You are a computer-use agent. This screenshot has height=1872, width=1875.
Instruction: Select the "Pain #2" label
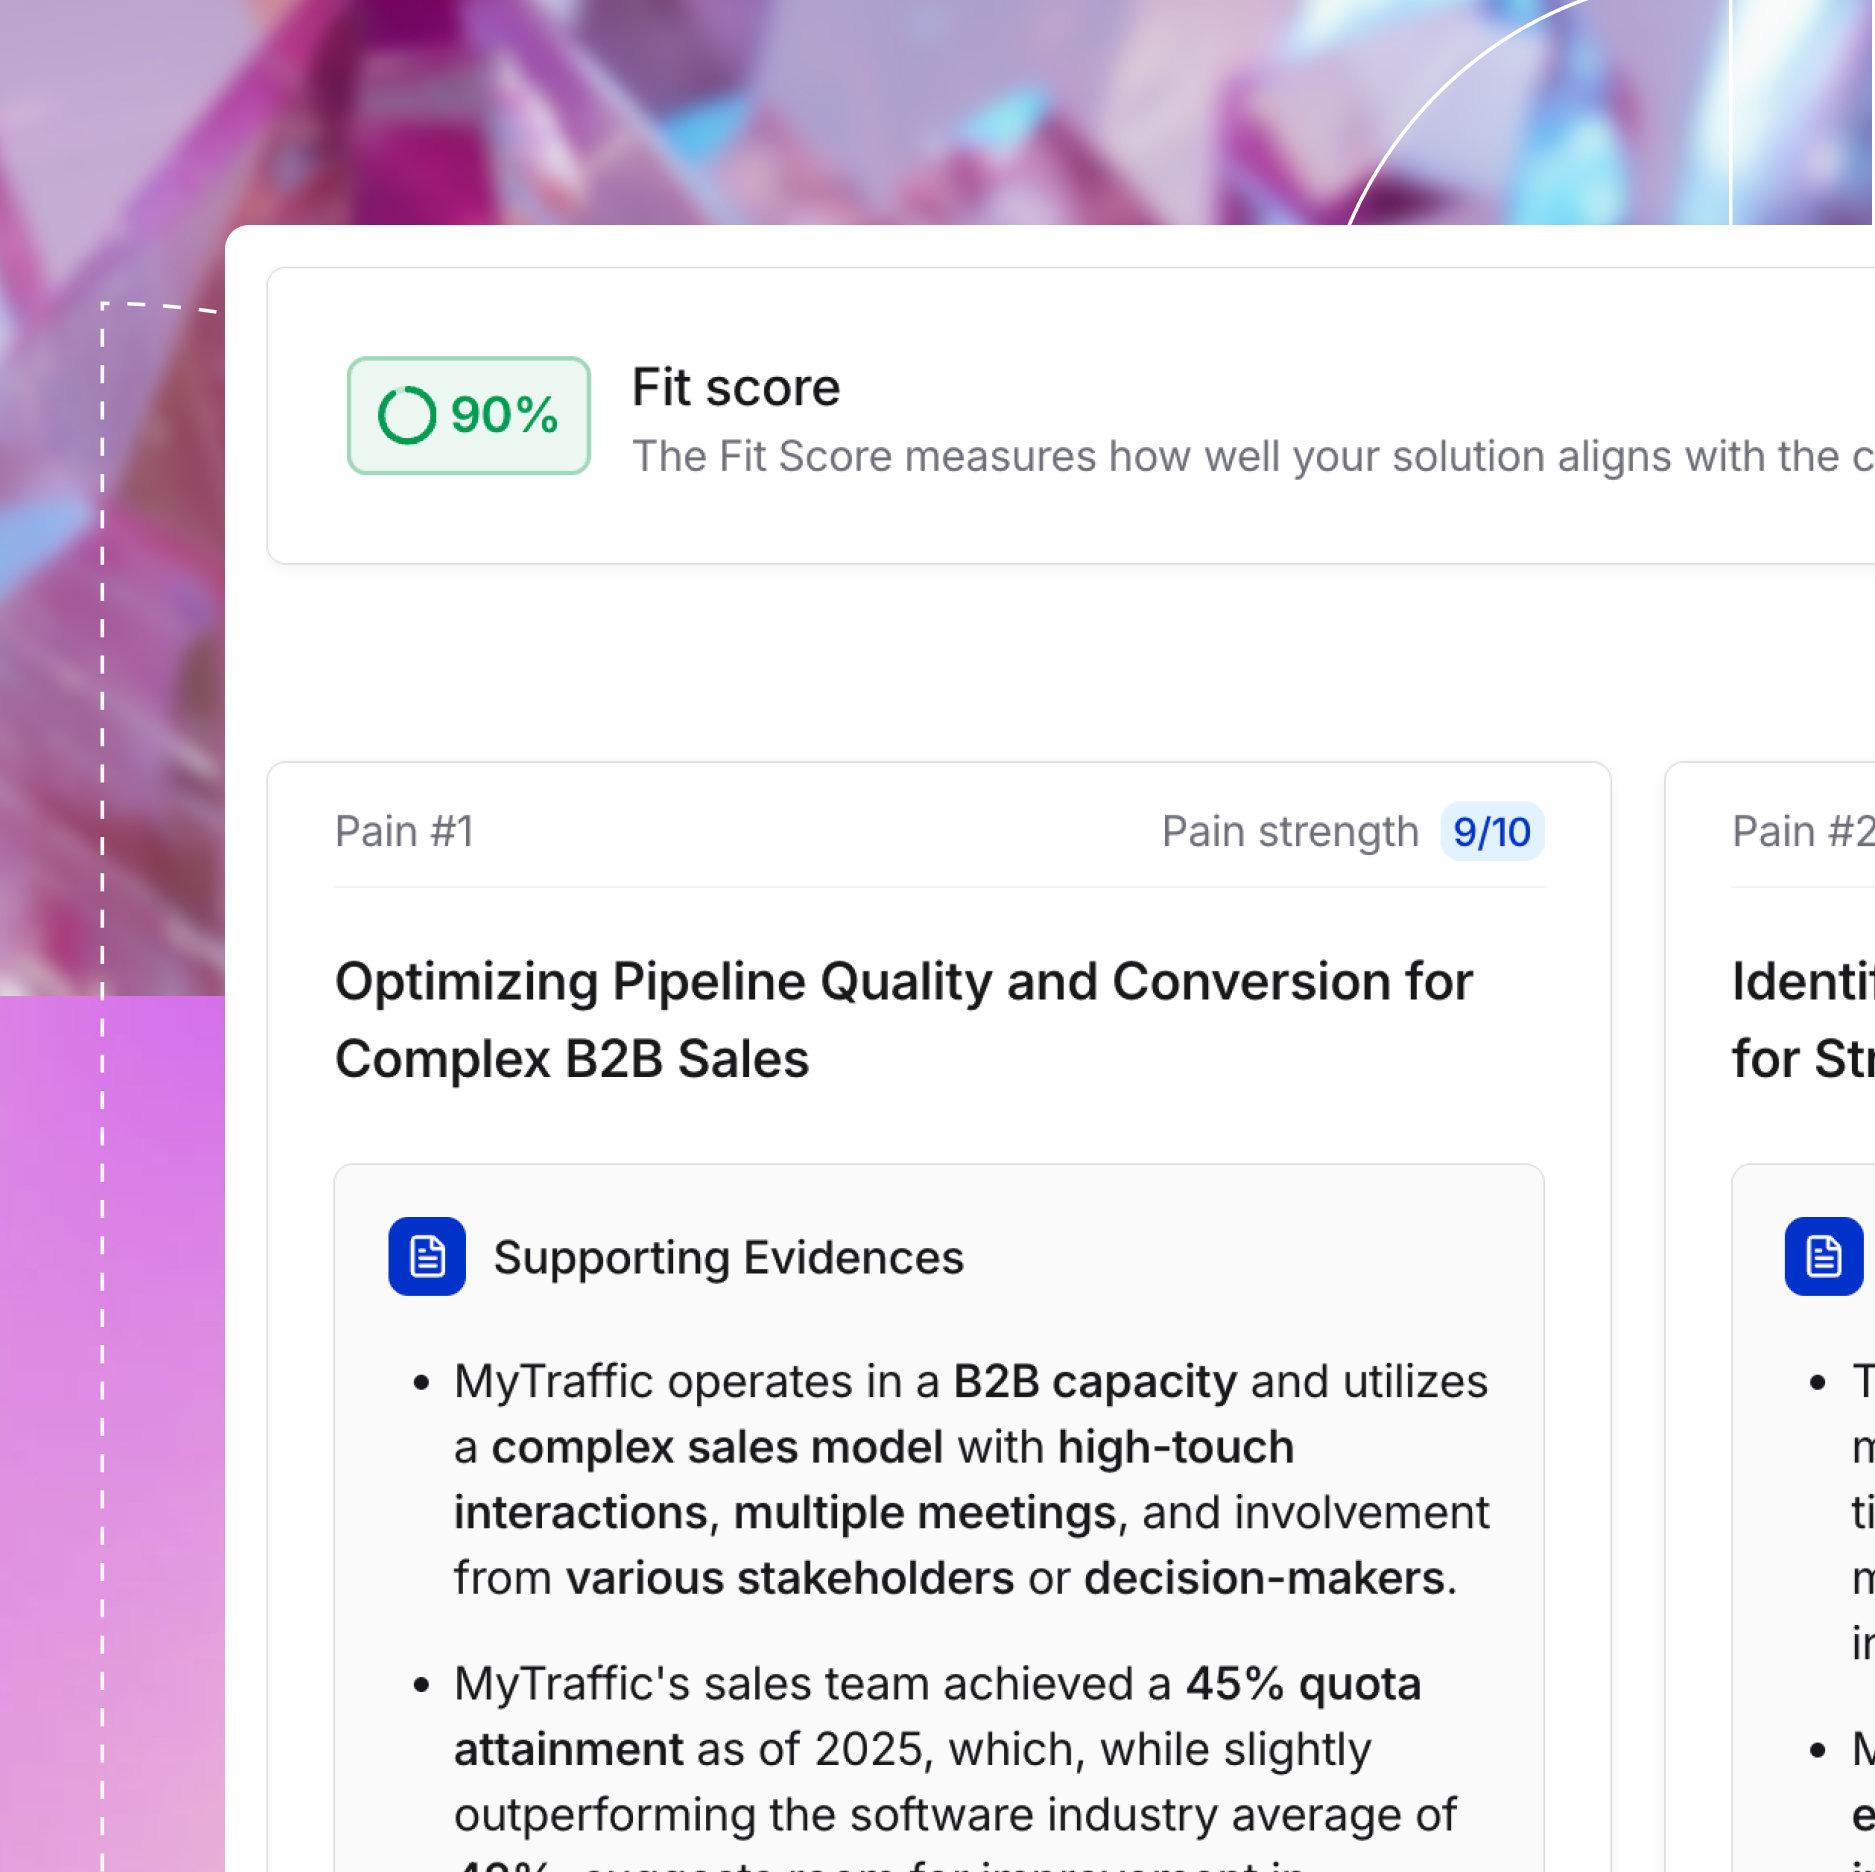pos(1800,832)
